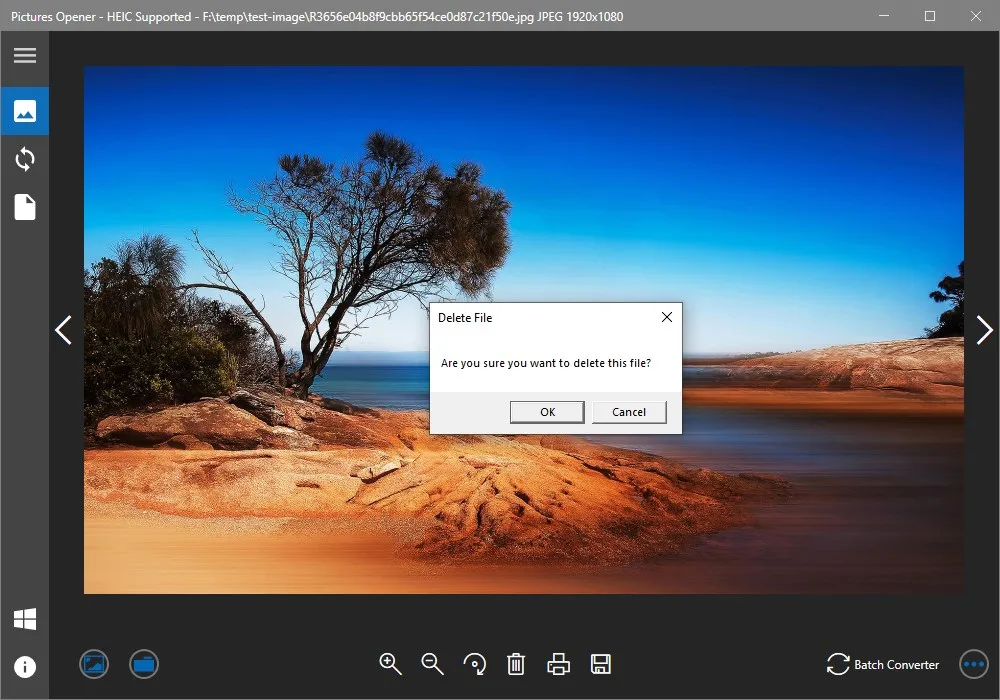Open image file with circular picture button
This screenshot has height=700, width=1000.
tap(94, 664)
